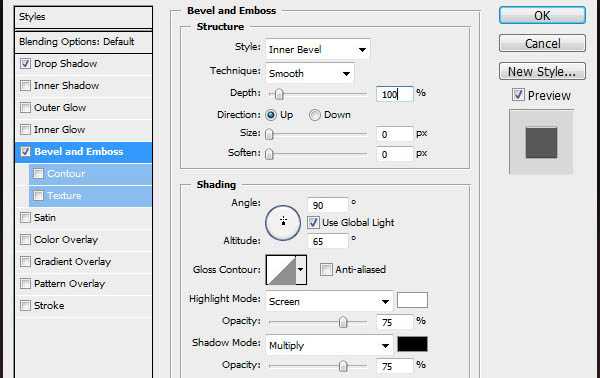The image size is (600, 378).
Task: Open the Shadow Mode dropdown showing Multiply
Action: coord(329,345)
